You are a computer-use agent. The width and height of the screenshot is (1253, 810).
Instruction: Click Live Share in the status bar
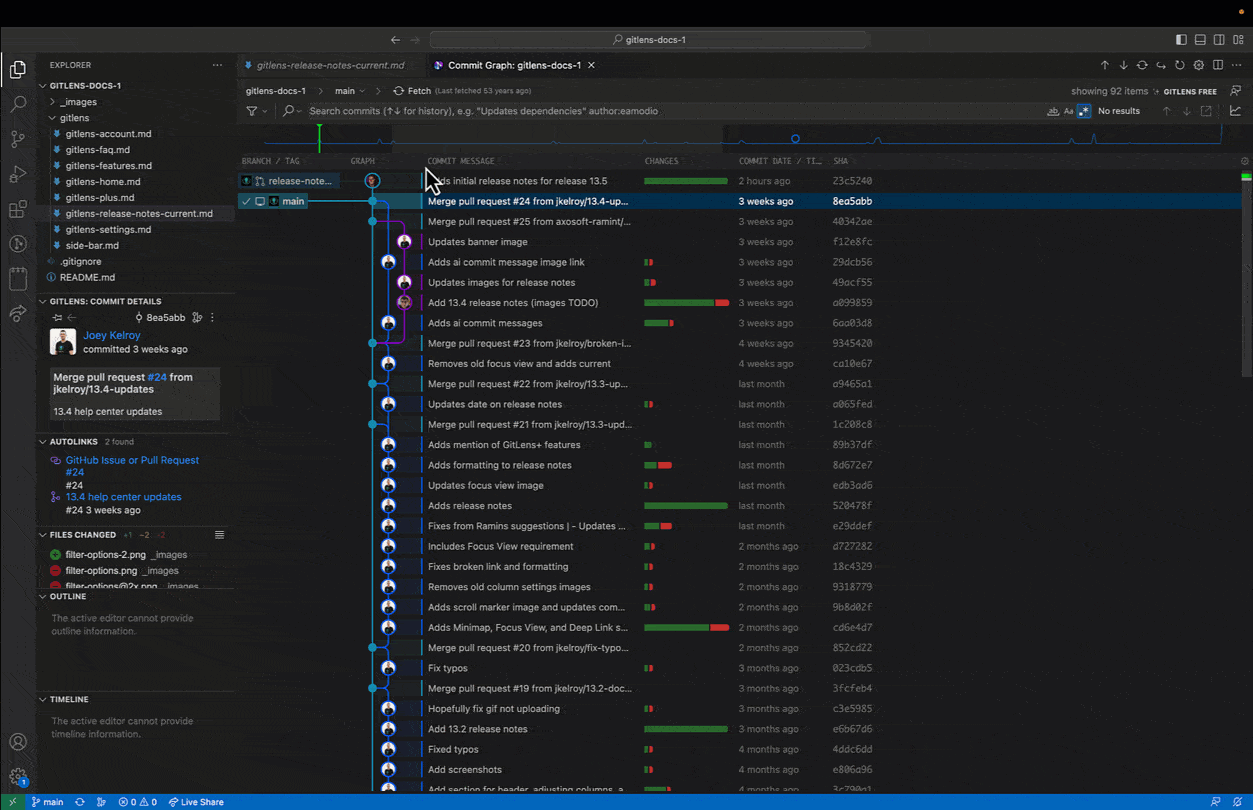pyautogui.click(x=196, y=802)
